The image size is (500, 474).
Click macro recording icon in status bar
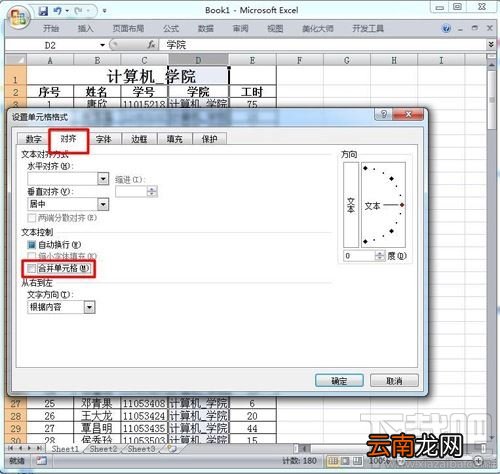click(x=42, y=461)
